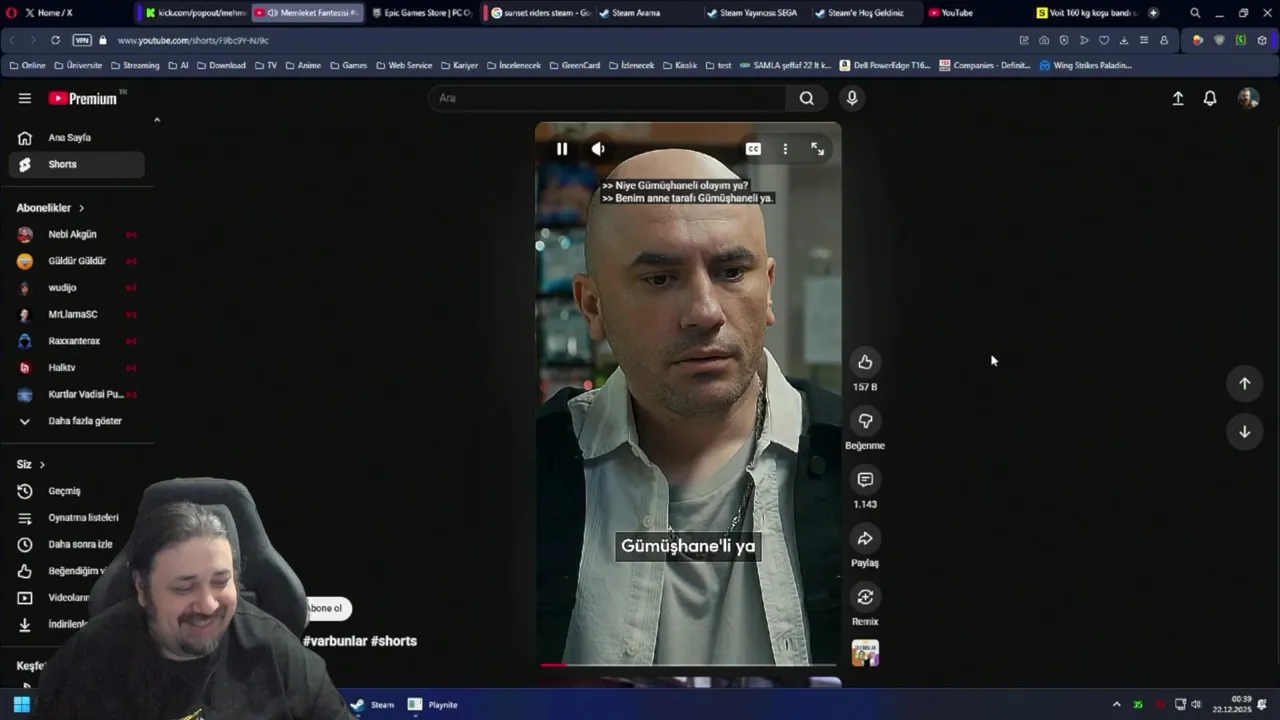Open the account avatar menu

pyautogui.click(x=1248, y=98)
